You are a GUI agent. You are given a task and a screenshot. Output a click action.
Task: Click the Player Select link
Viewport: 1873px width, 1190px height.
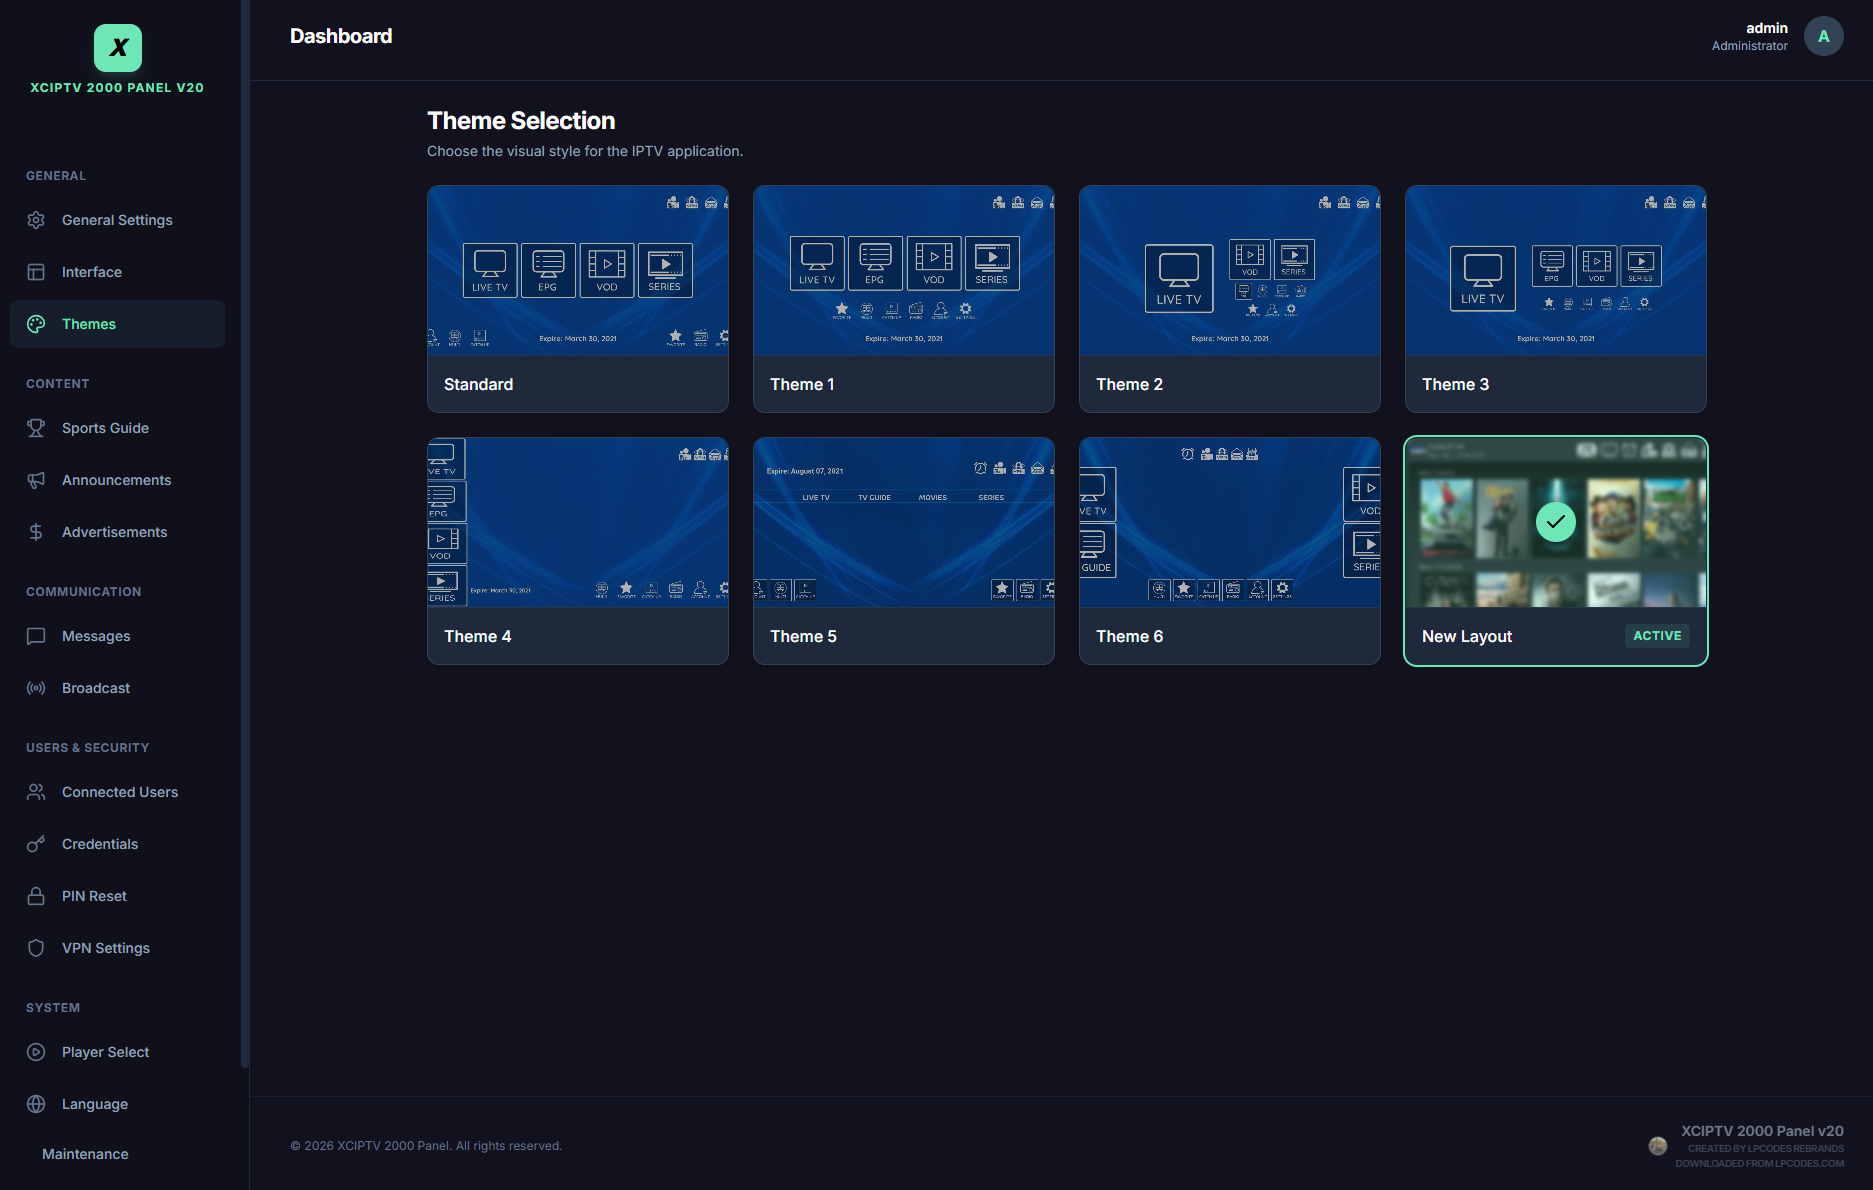pyautogui.click(x=105, y=1052)
